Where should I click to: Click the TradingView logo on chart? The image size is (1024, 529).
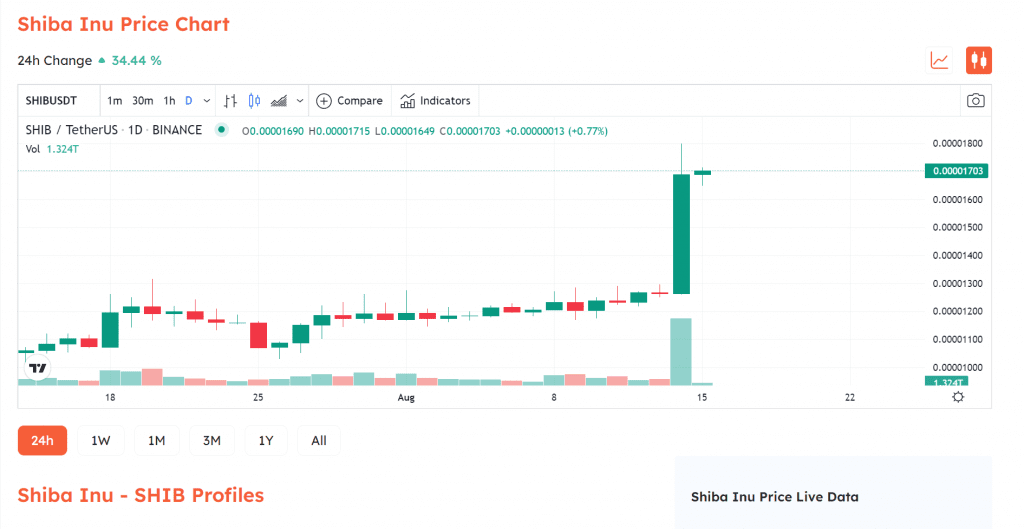pos(38,368)
